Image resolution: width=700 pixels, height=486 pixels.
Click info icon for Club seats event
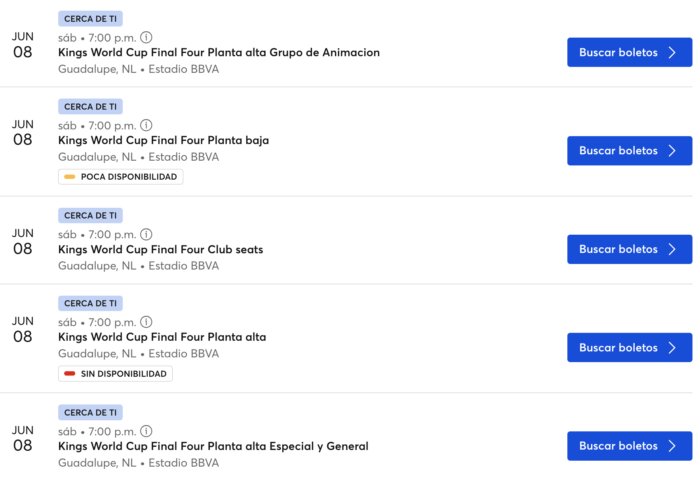tap(146, 234)
